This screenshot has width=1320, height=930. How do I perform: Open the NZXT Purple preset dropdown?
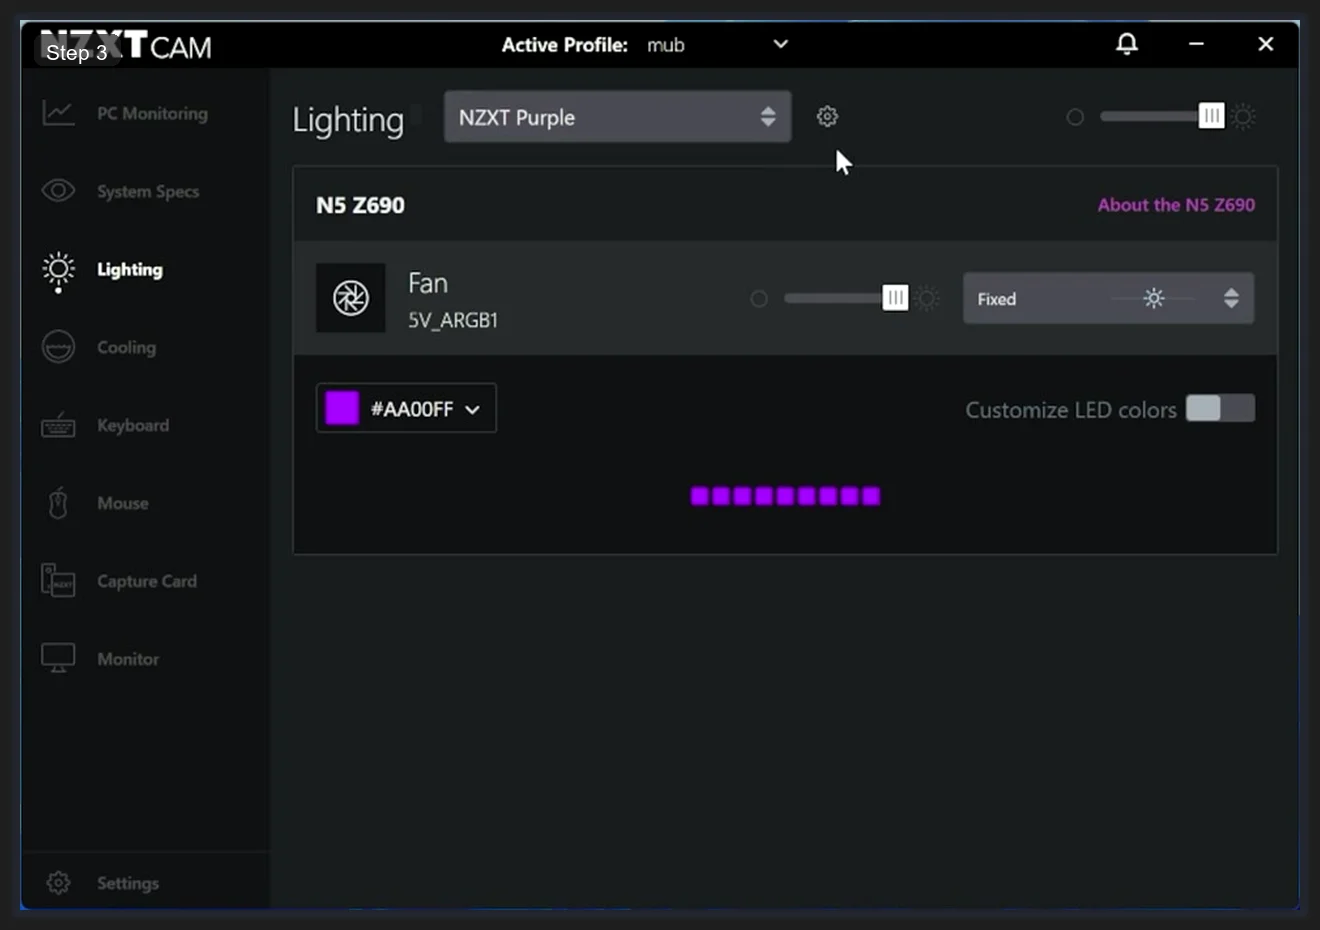click(x=617, y=116)
